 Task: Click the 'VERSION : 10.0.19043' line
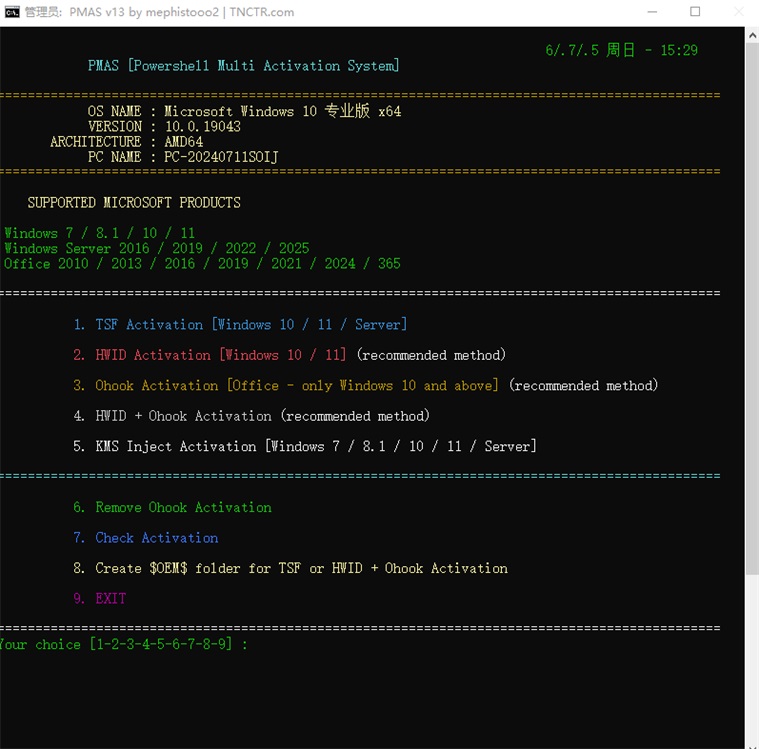tap(164, 126)
